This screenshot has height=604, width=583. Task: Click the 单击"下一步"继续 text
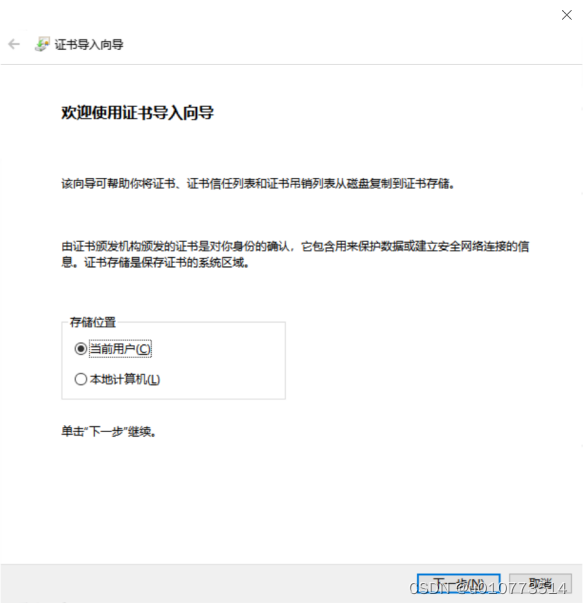coord(109,431)
